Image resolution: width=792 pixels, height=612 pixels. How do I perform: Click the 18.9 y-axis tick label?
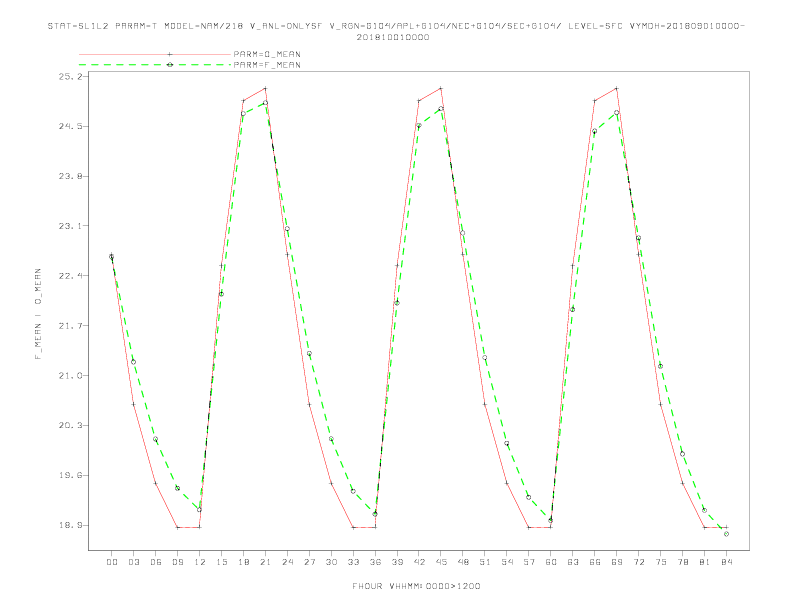tap(70, 525)
